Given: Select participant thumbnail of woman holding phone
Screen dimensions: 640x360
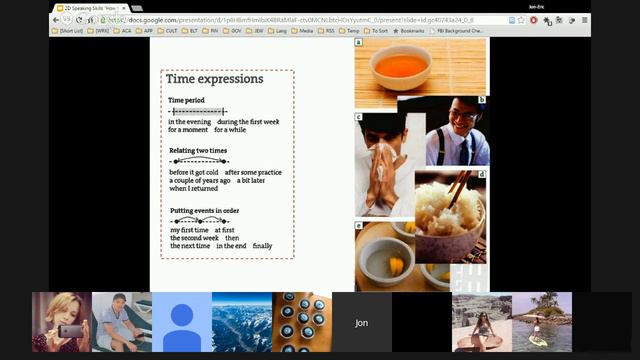Looking at the screenshot, I should (x=62, y=322).
